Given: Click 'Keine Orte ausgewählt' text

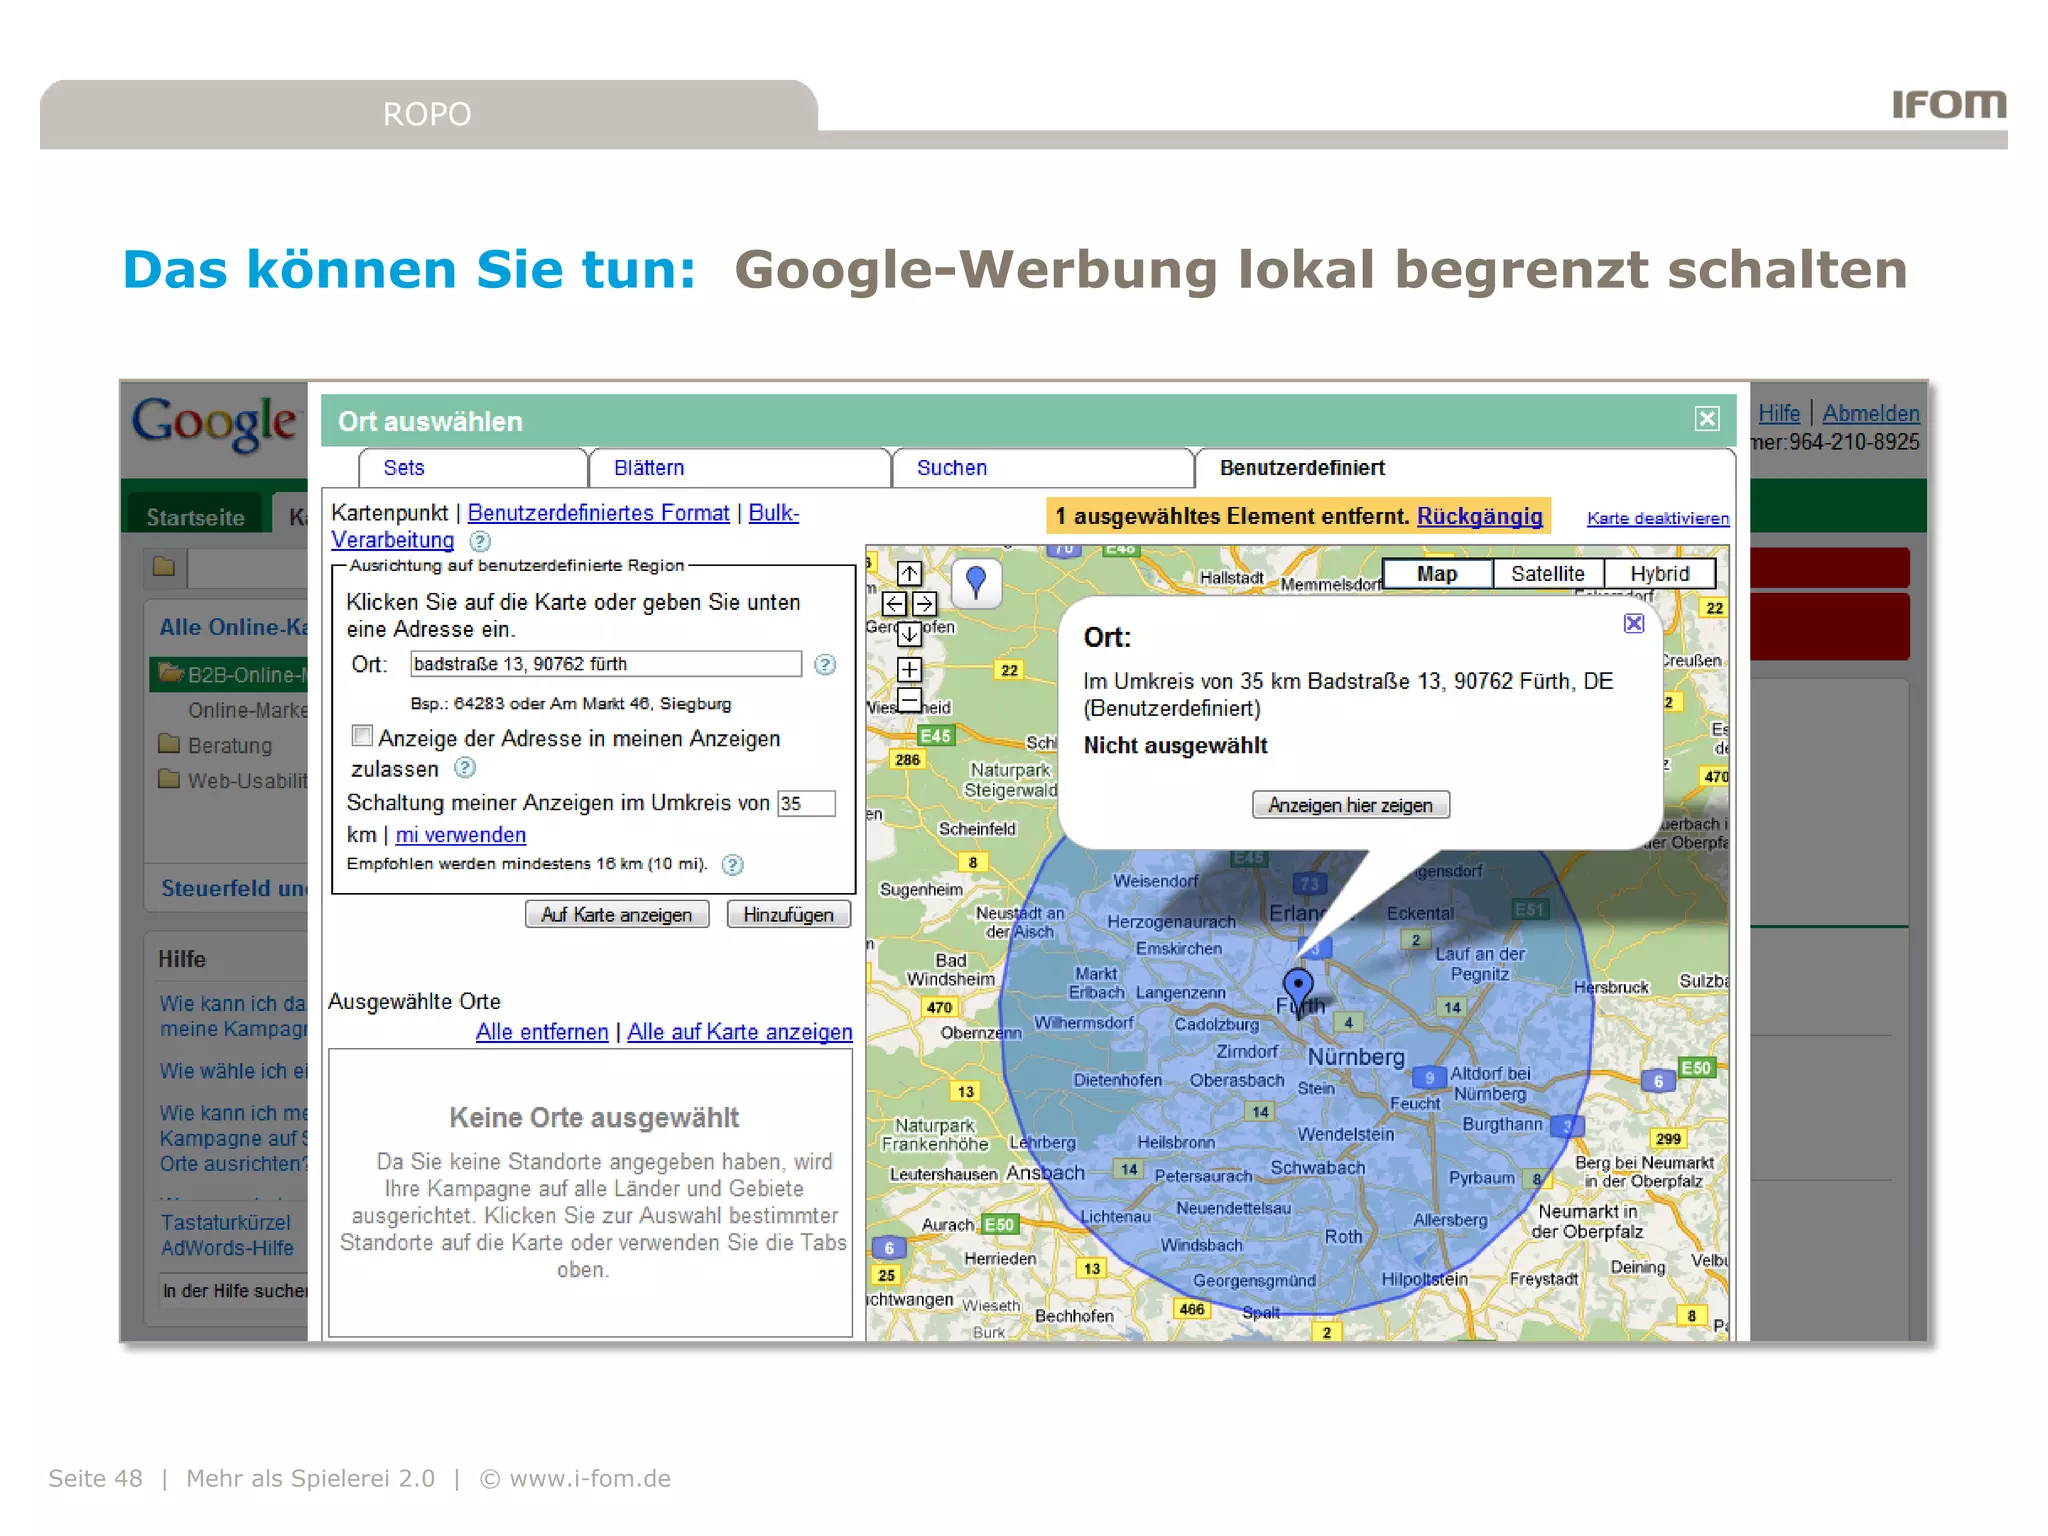Looking at the screenshot, I should [x=594, y=1117].
